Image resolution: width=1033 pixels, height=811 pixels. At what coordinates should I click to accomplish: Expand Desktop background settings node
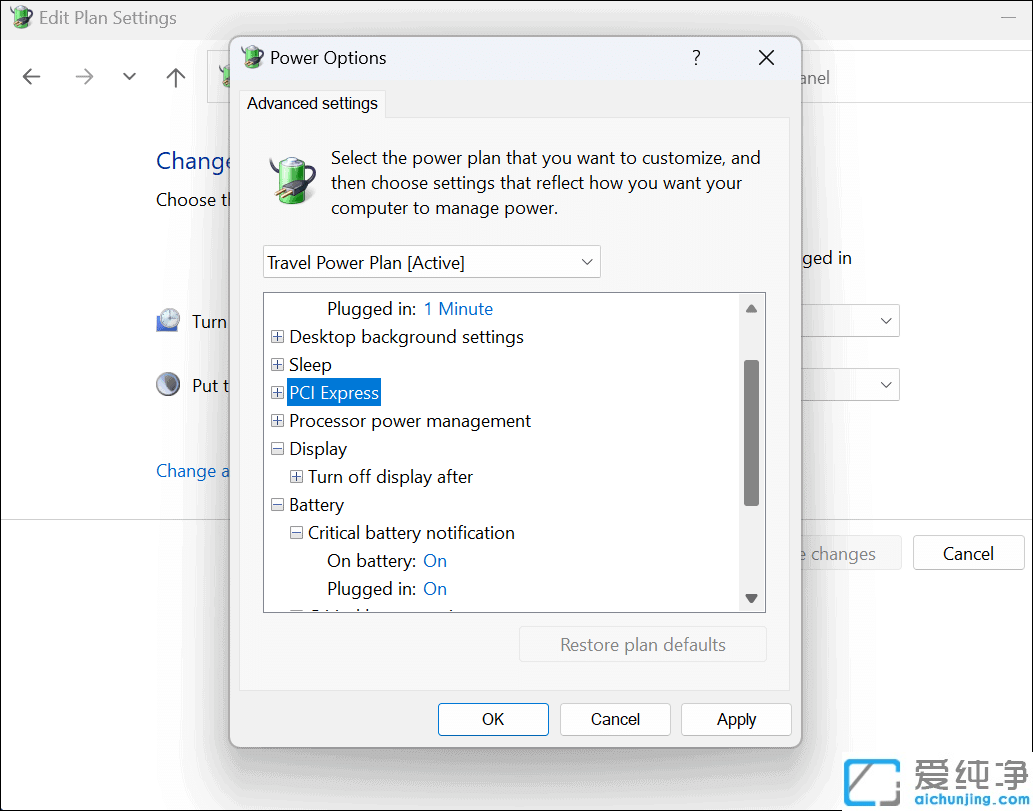277,337
